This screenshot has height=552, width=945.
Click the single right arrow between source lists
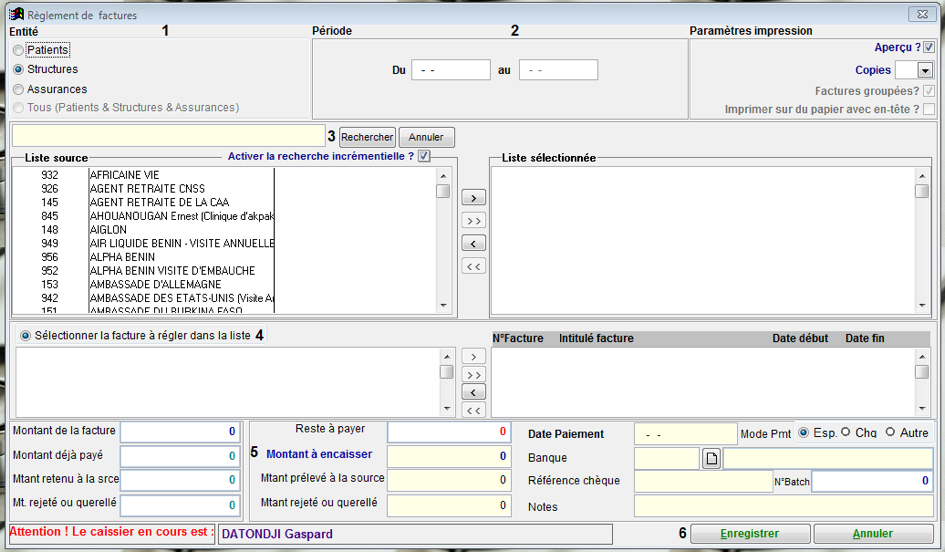pyautogui.click(x=473, y=198)
